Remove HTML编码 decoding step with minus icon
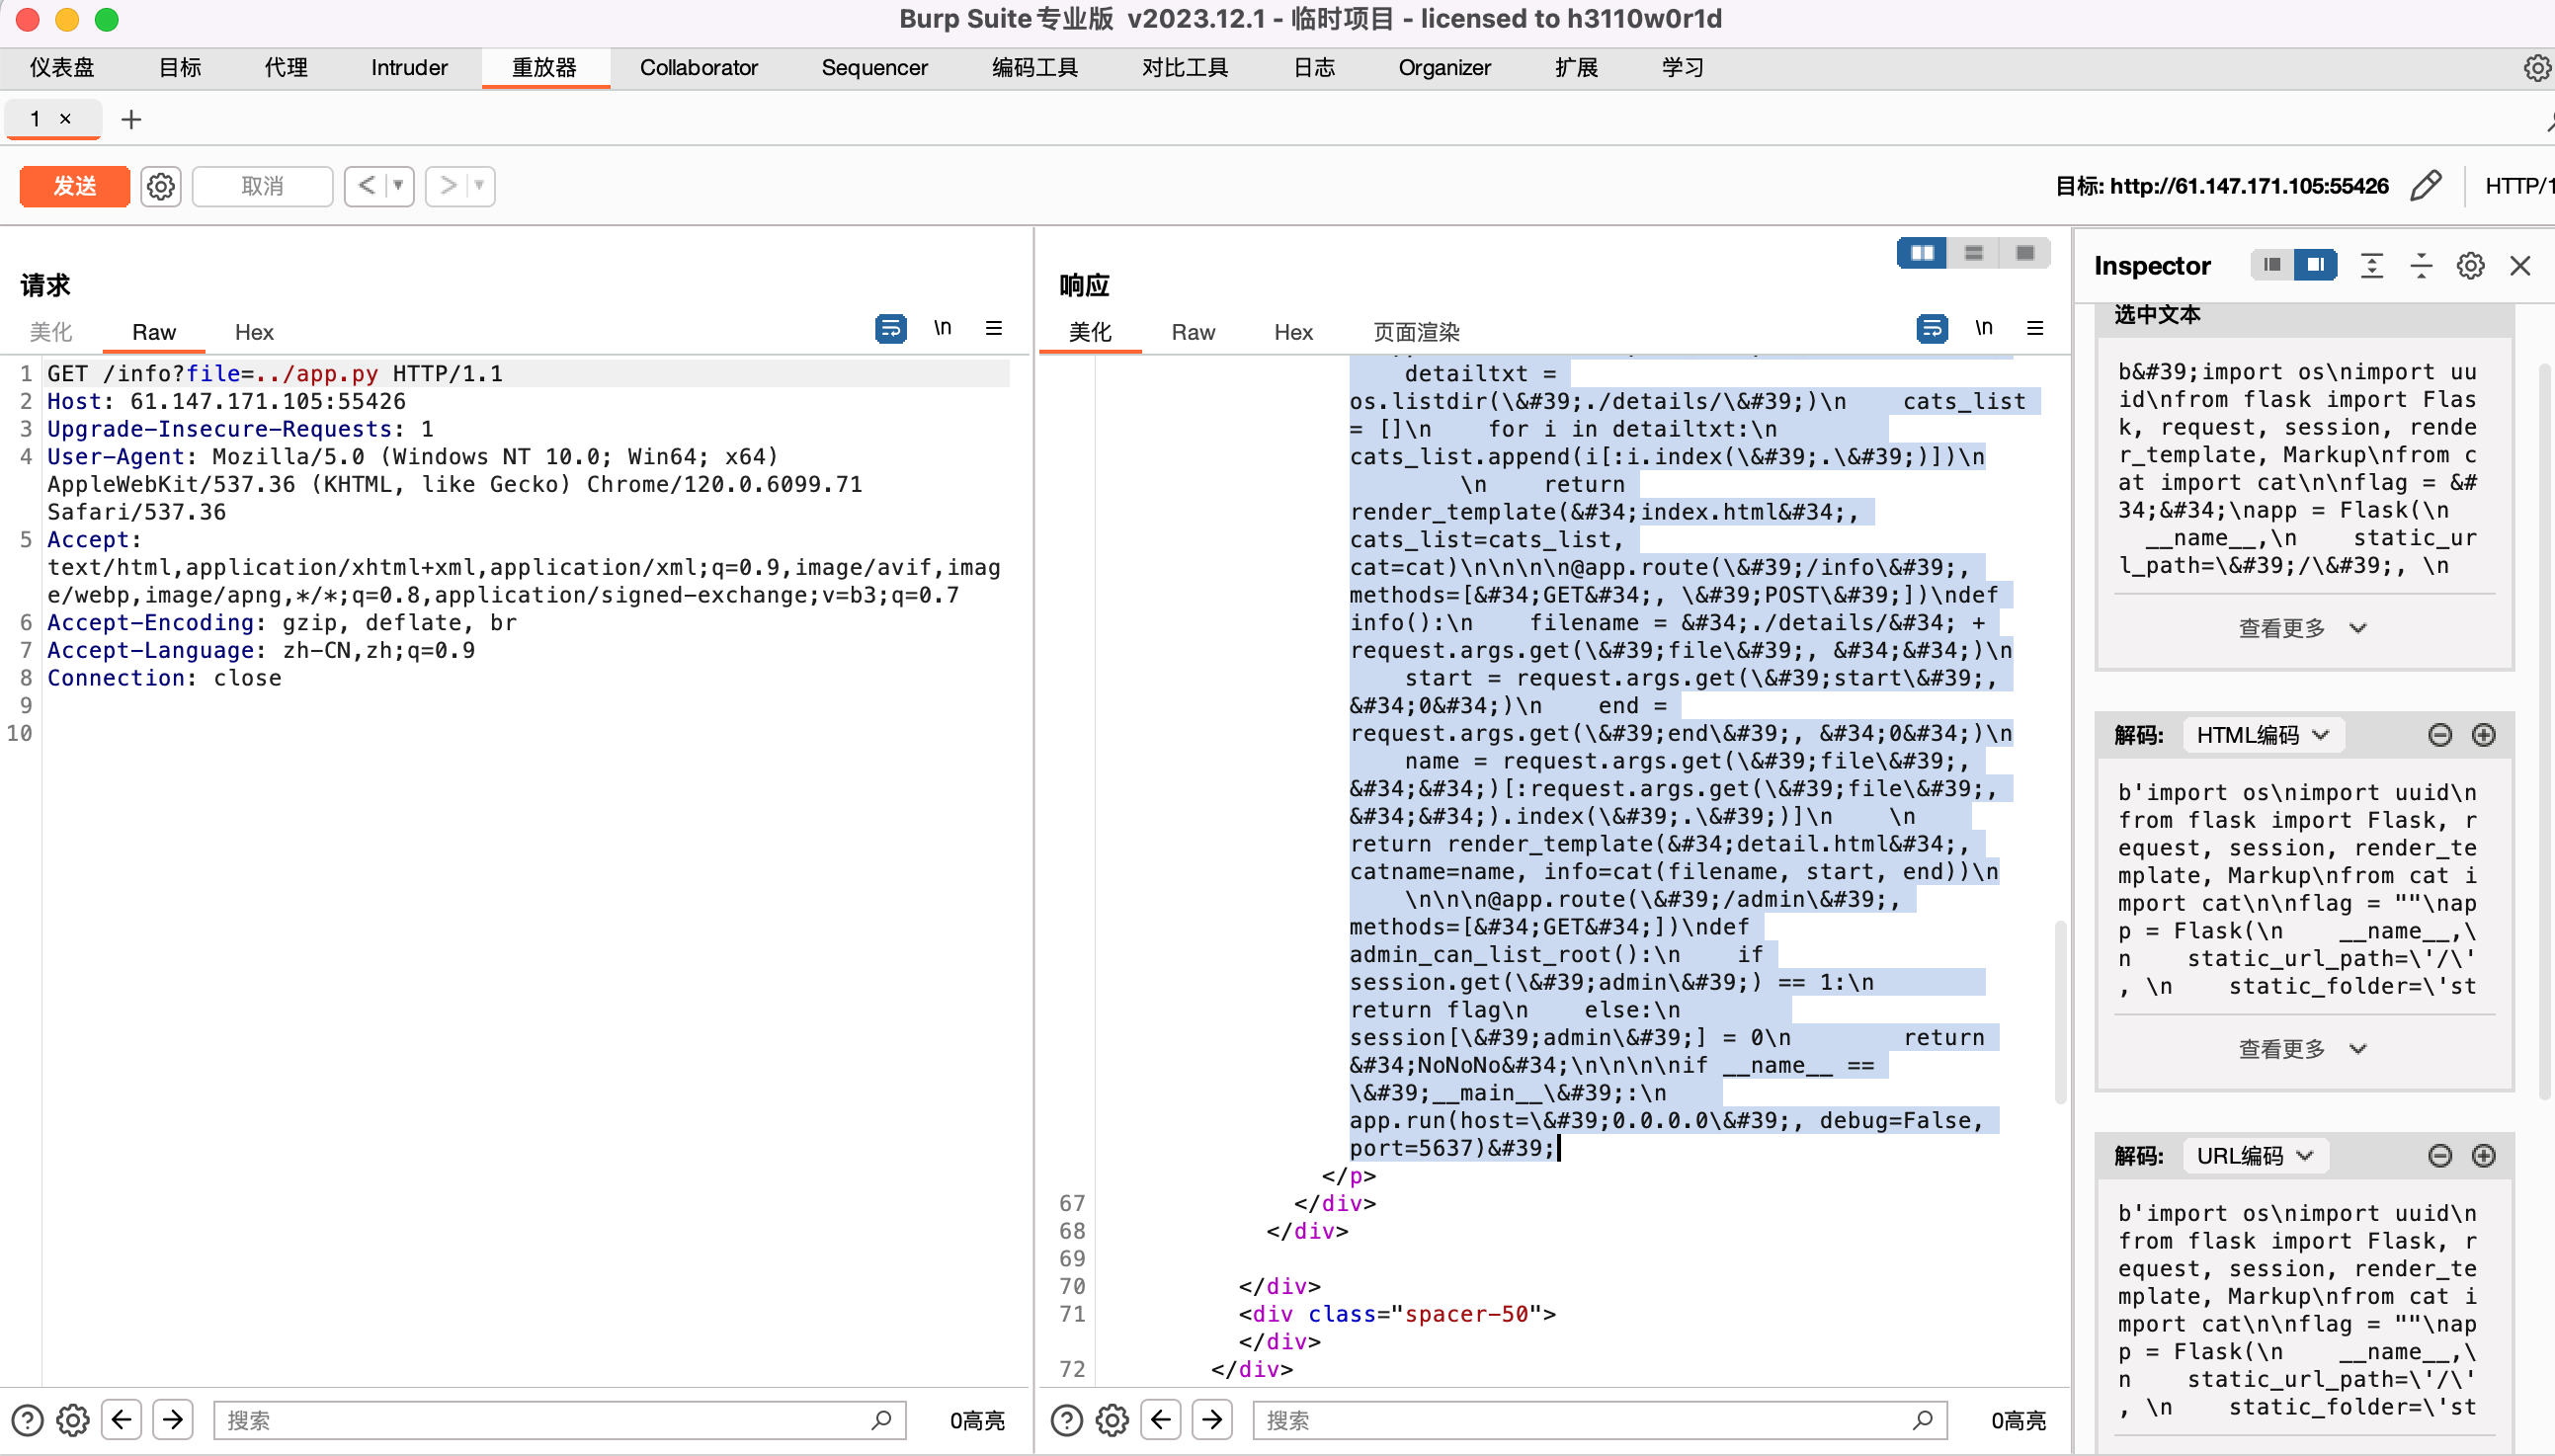The height and width of the screenshot is (1456, 2555). pyautogui.click(x=2440, y=735)
